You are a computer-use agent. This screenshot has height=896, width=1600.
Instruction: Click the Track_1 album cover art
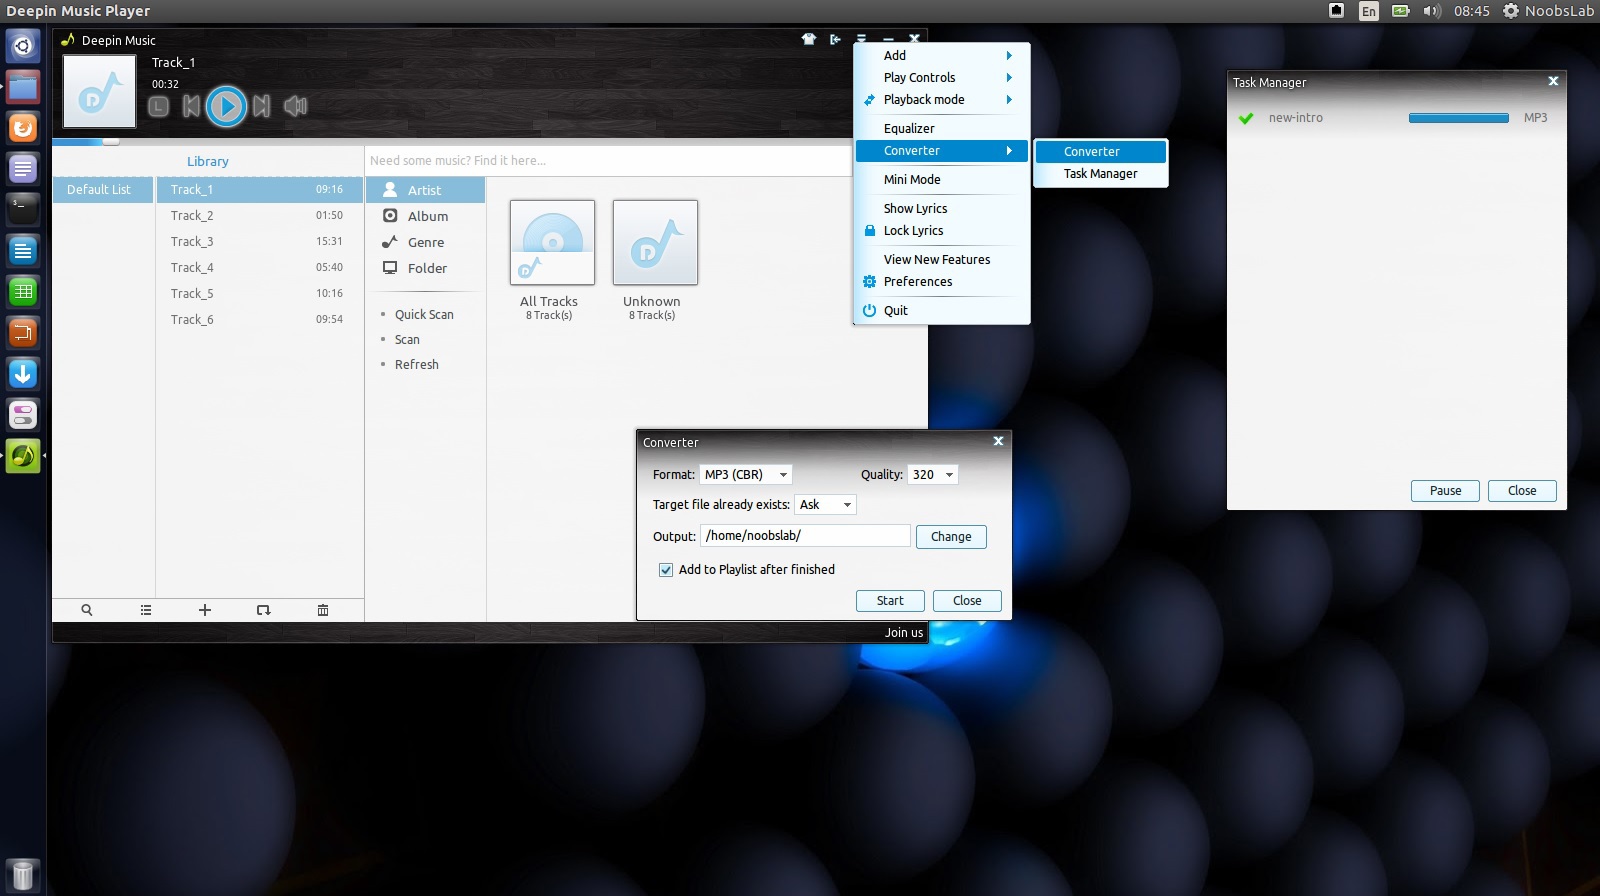(x=99, y=91)
